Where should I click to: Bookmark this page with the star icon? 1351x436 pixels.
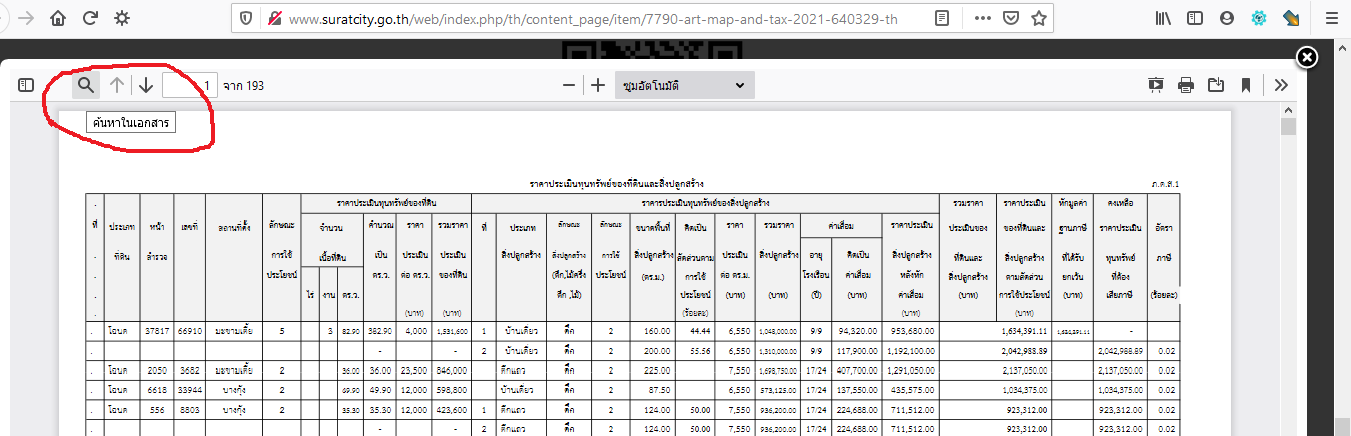(1039, 18)
